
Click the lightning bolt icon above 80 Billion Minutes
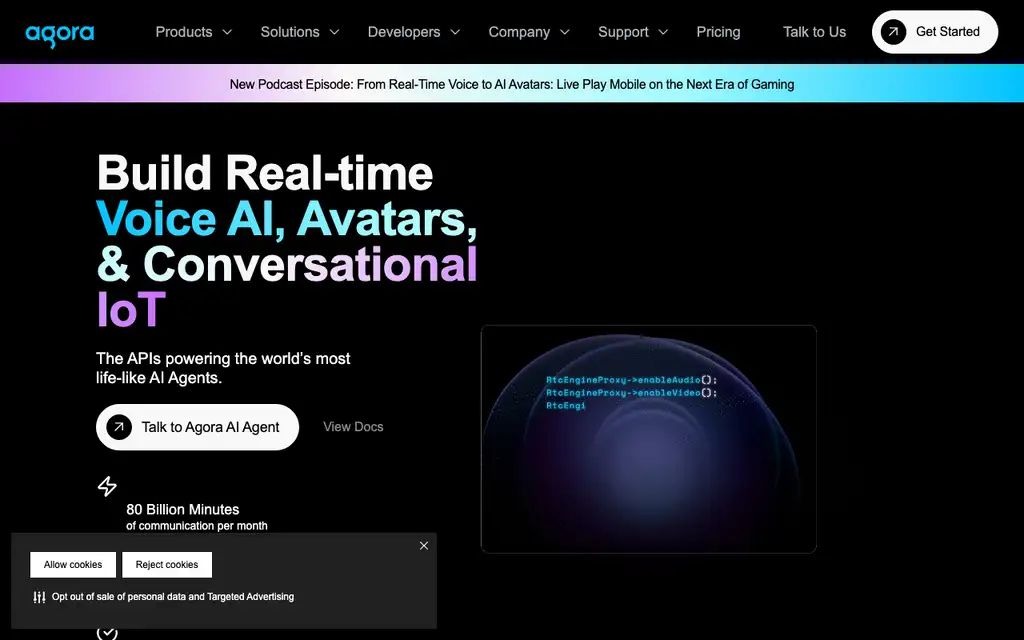[x=107, y=486]
